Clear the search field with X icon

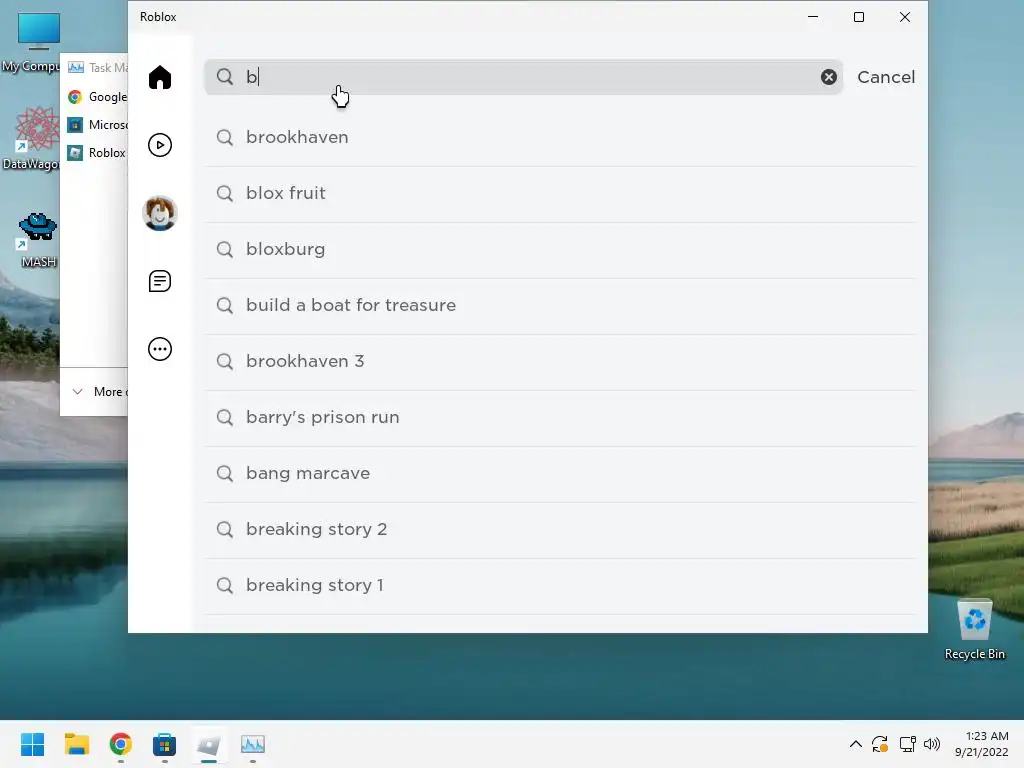coord(829,77)
